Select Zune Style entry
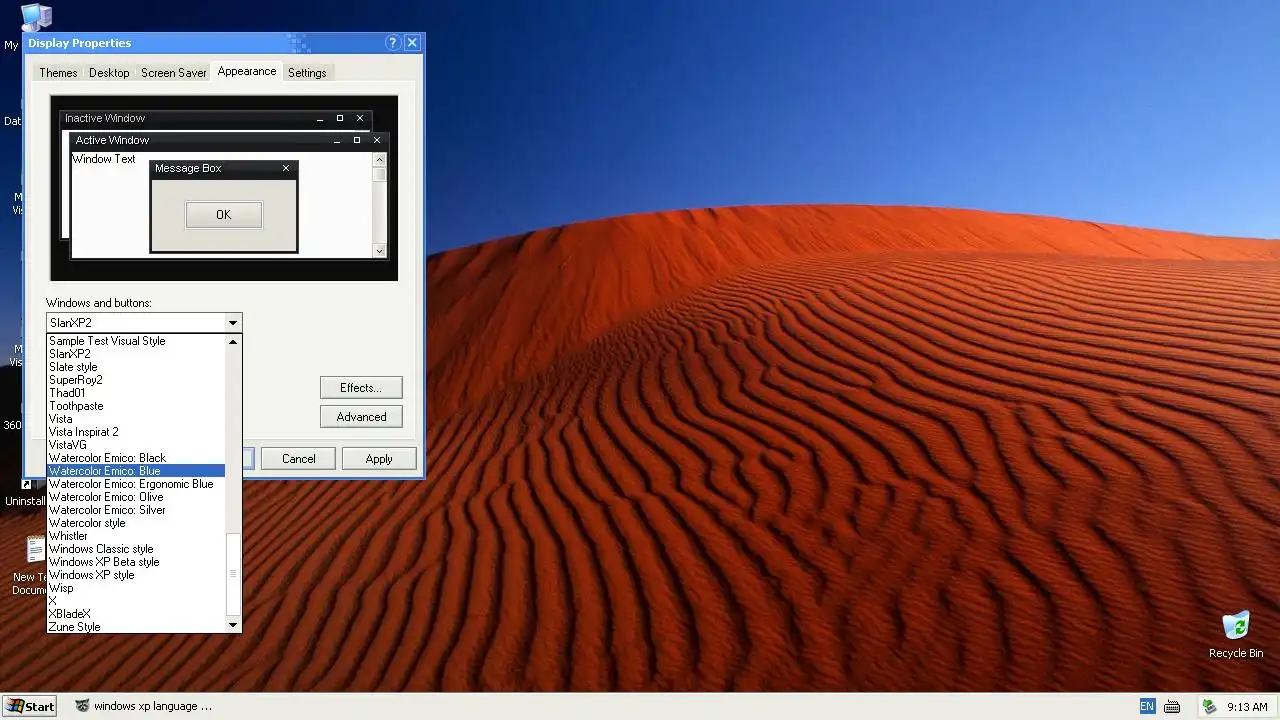 [x=136, y=627]
